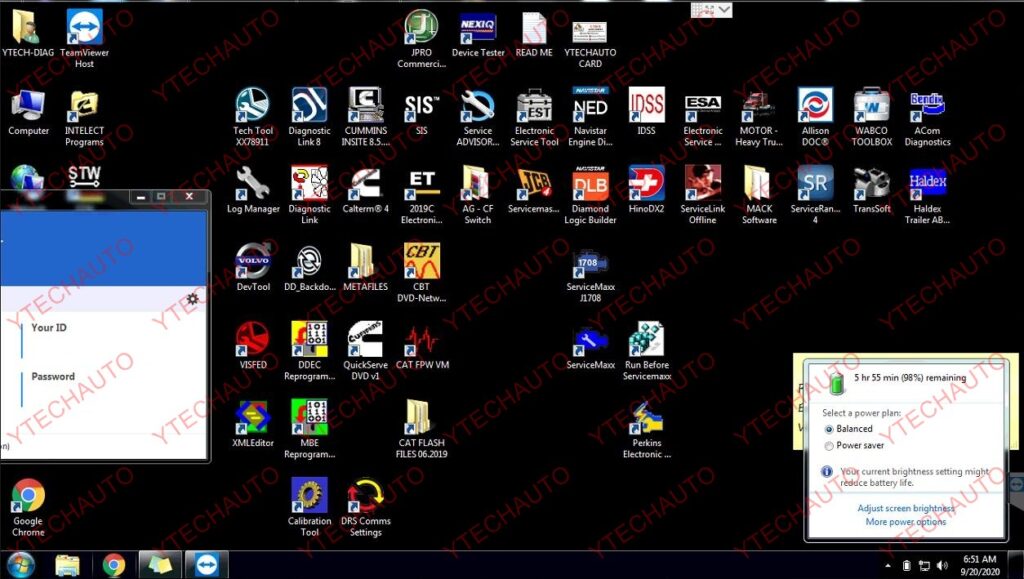Open the Computer desktop icon
The height and width of the screenshot is (579, 1024).
pos(28,112)
